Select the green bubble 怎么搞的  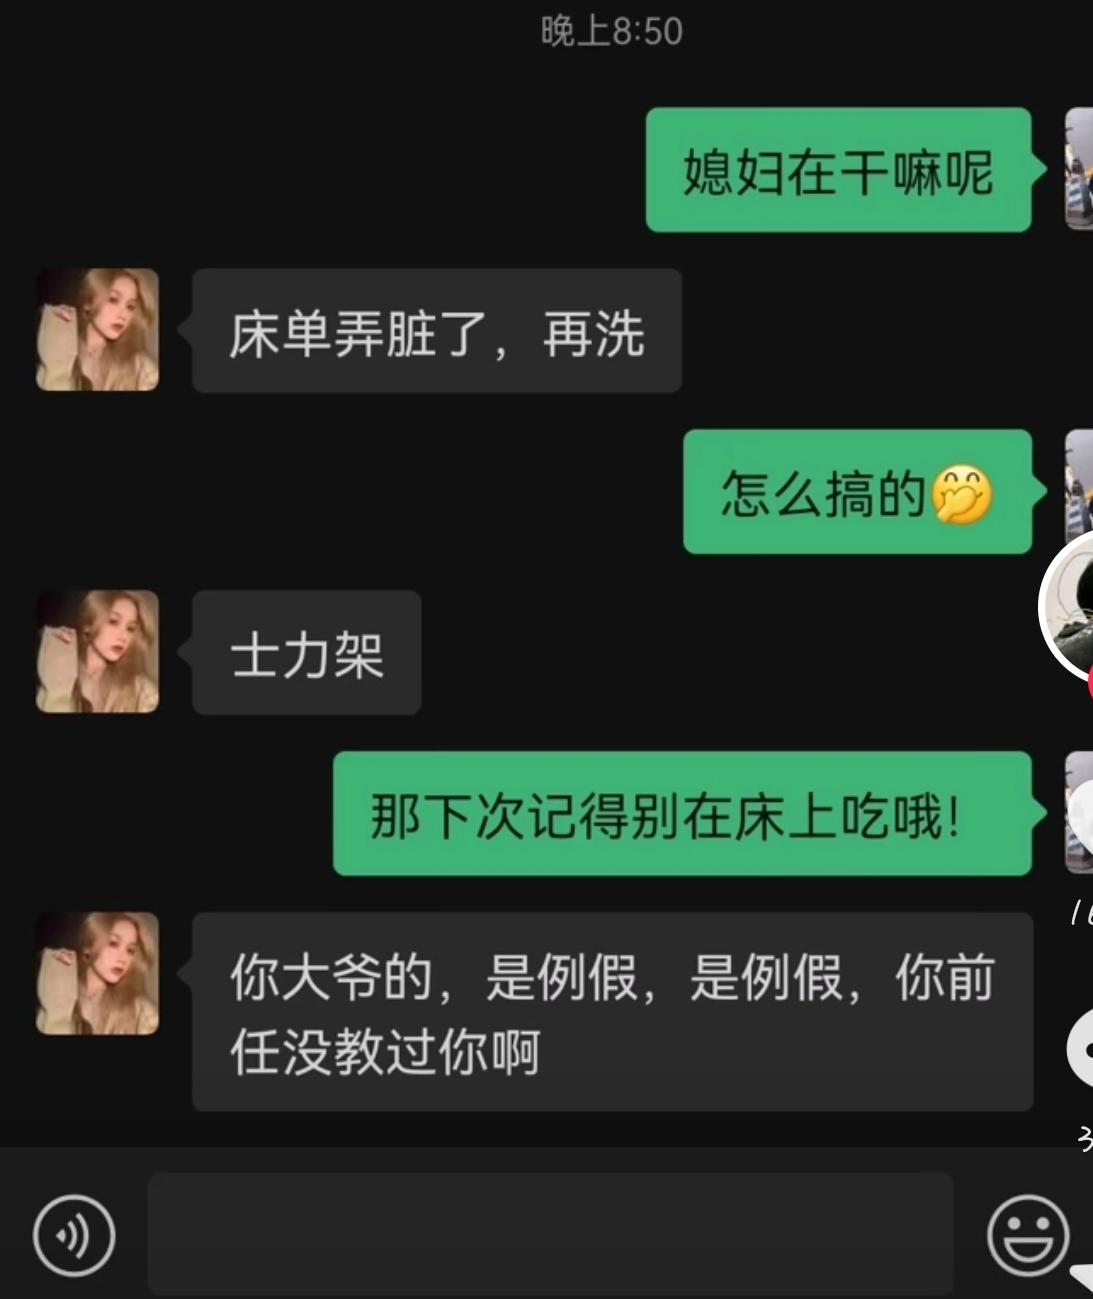click(x=857, y=492)
